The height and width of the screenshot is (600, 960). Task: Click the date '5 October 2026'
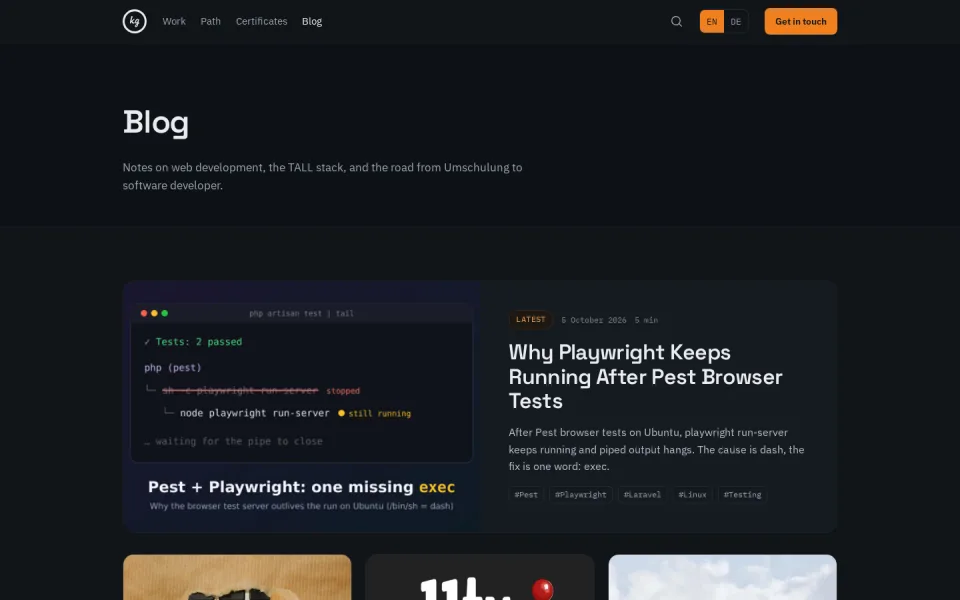pyautogui.click(x=594, y=320)
